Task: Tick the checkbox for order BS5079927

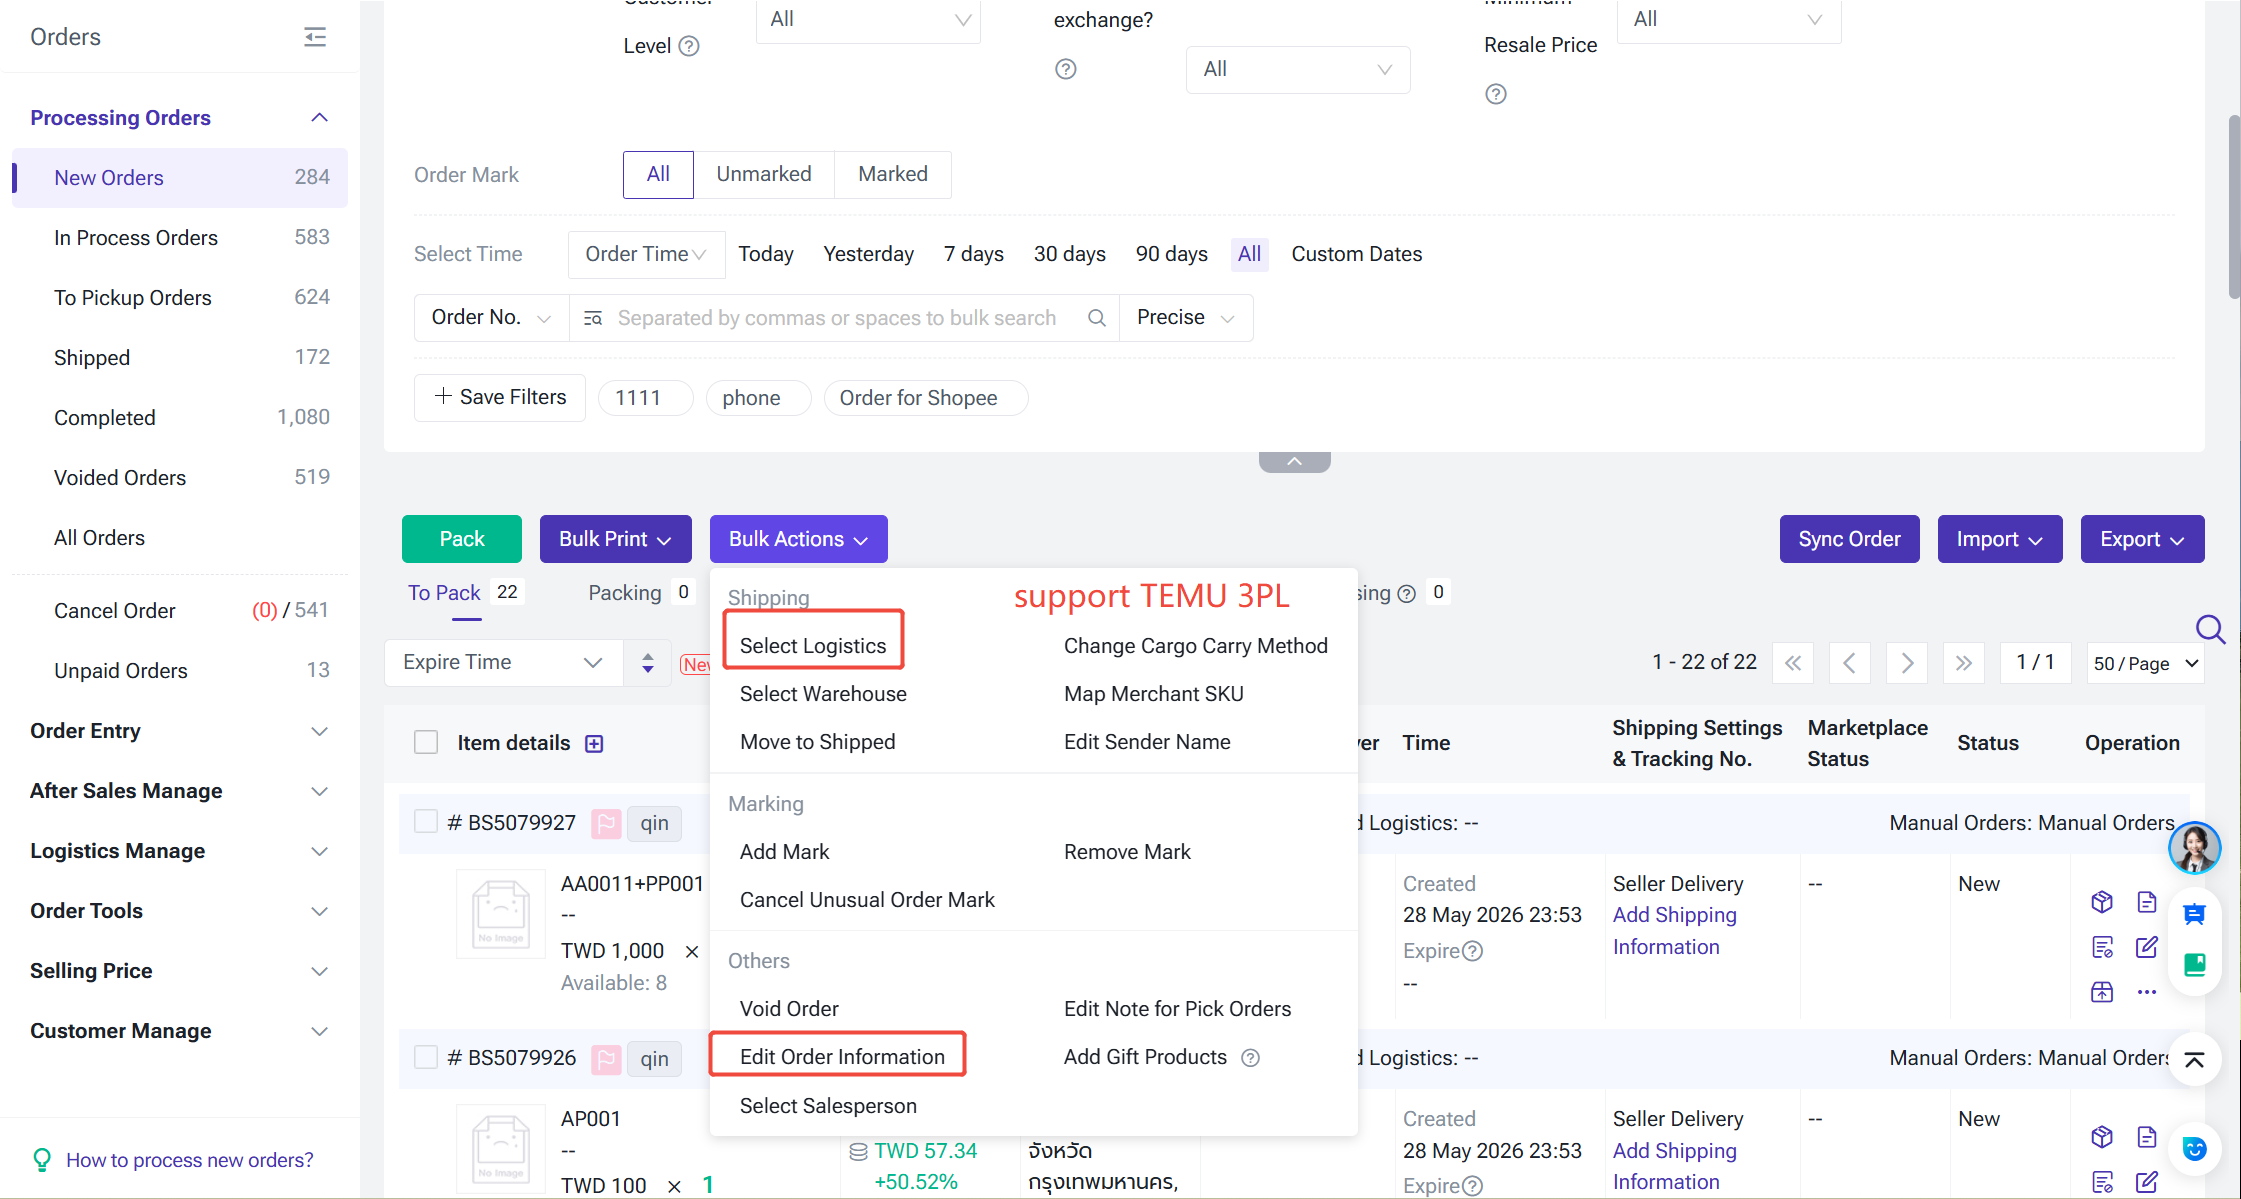Action: coord(426,822)
